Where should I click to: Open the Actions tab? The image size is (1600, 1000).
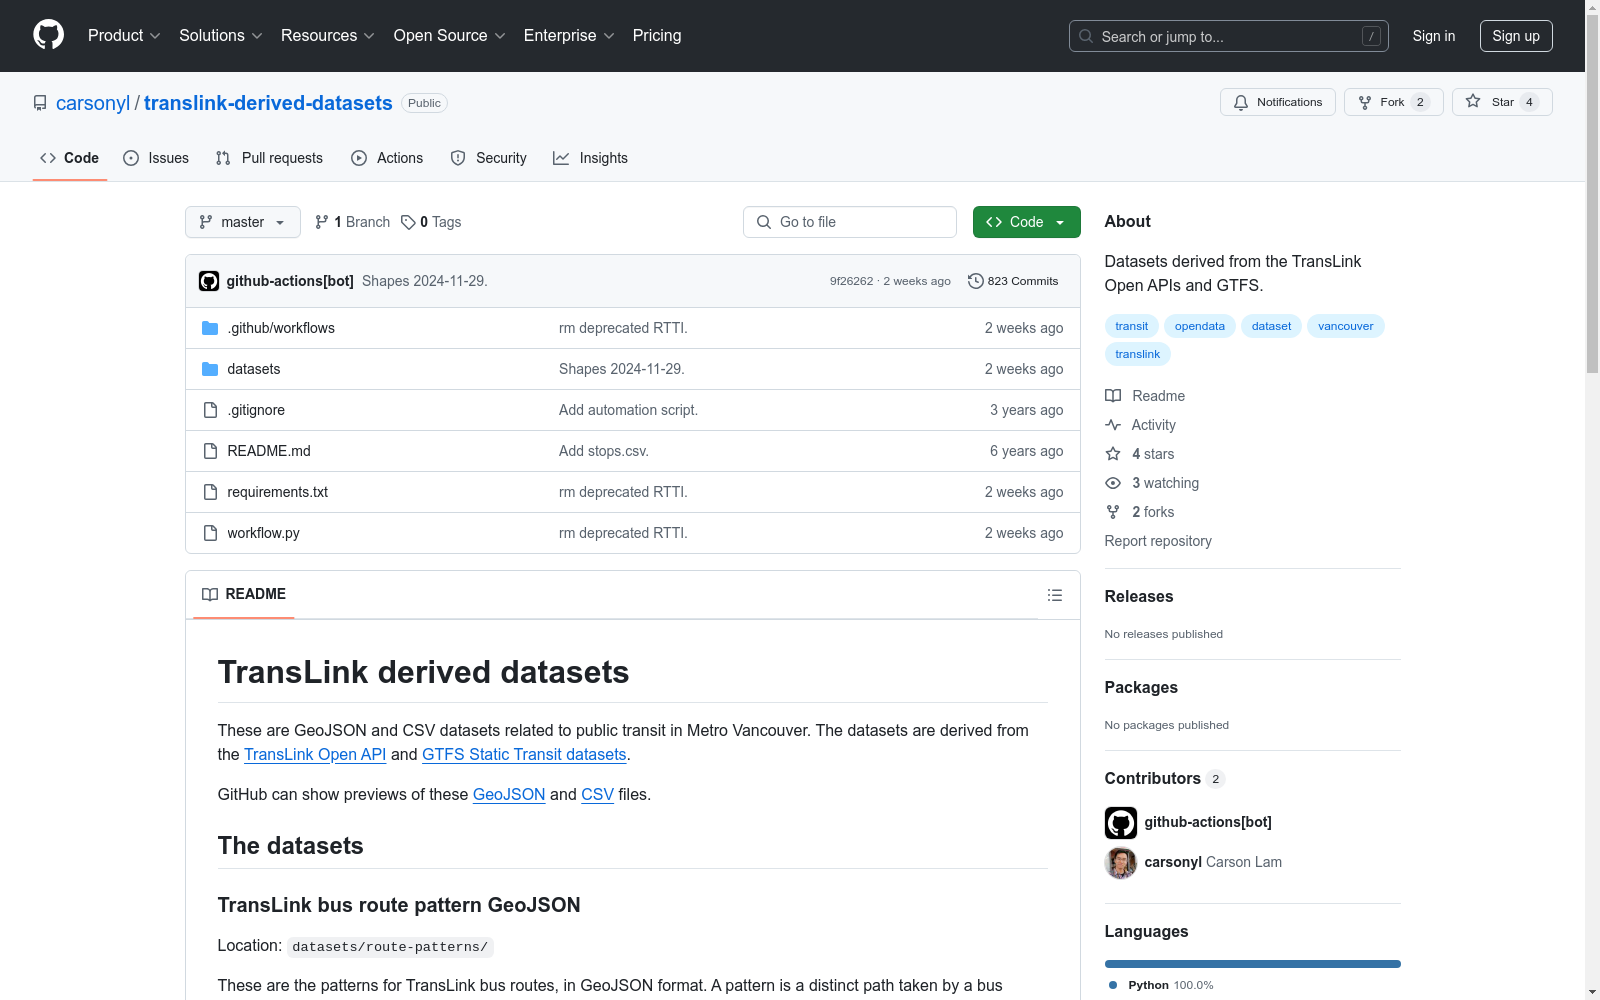coord(387,158)
